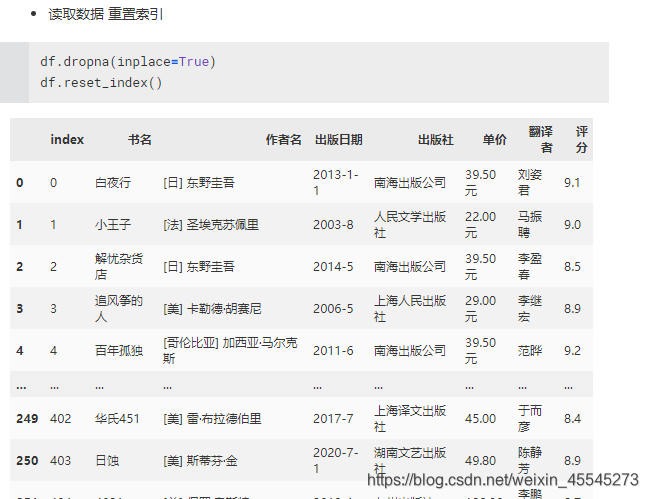649x499 pixels.
Task: Click the '翻译者' column header
Action: (x=541, y=139)
